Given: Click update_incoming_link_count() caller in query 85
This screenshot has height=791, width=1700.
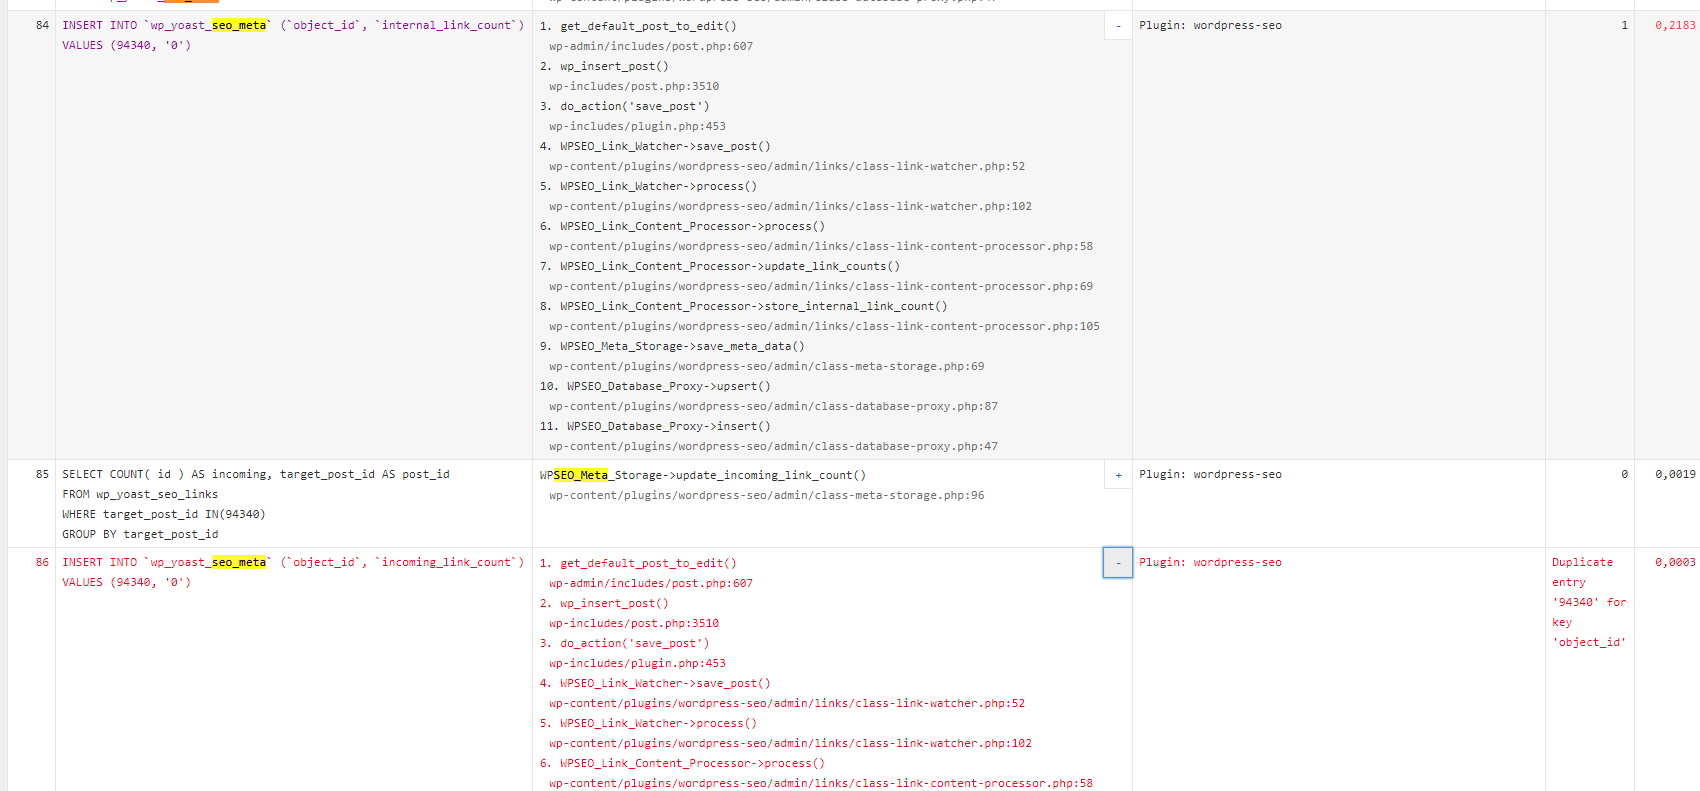Looking at the screenshot, I should [703, 476].
